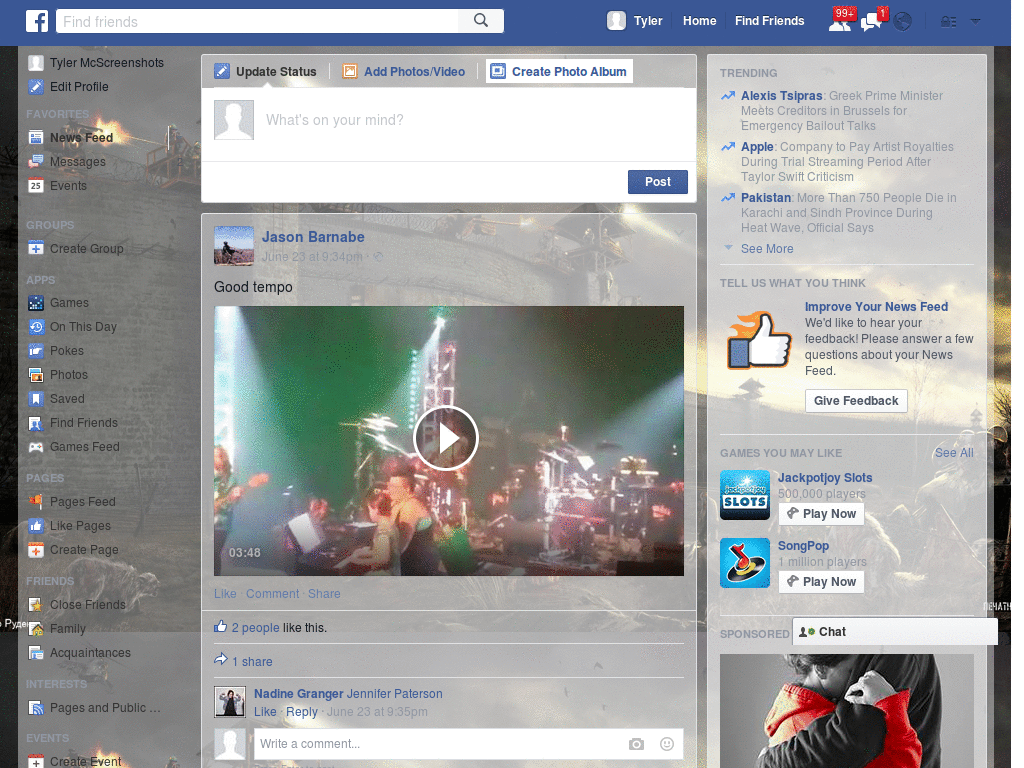This screenshot has width=1024, height=768.
Task: Click Play Now for Jackpotjoy Slots
Action: [x=822, y=513]
